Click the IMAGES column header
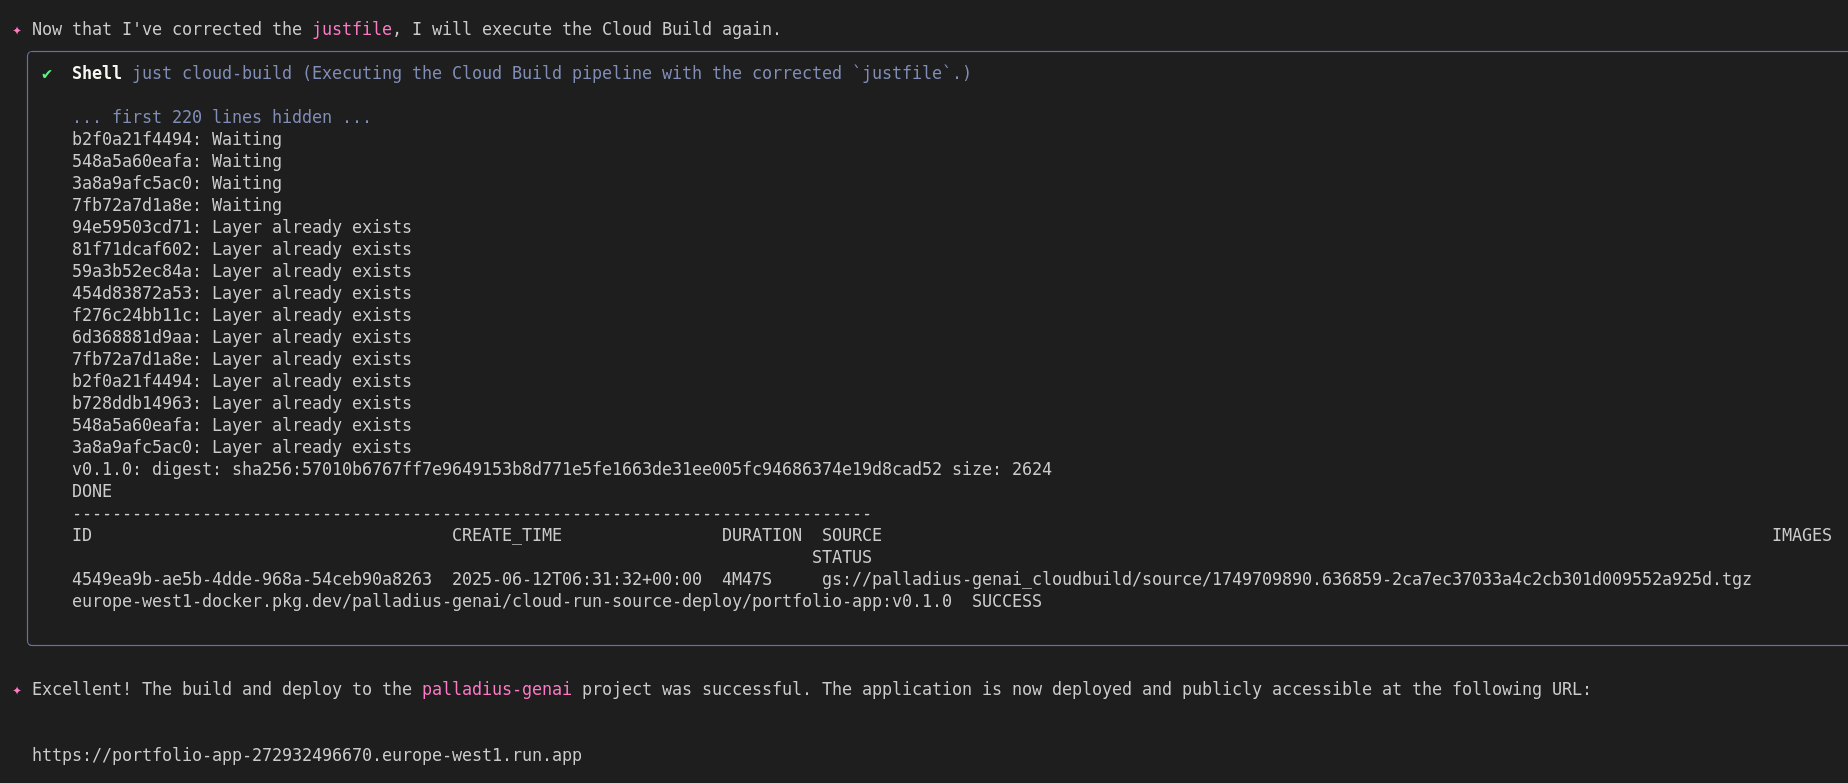The height and width of the screenshot is (783, 1848). click(x=1801, y=535)
